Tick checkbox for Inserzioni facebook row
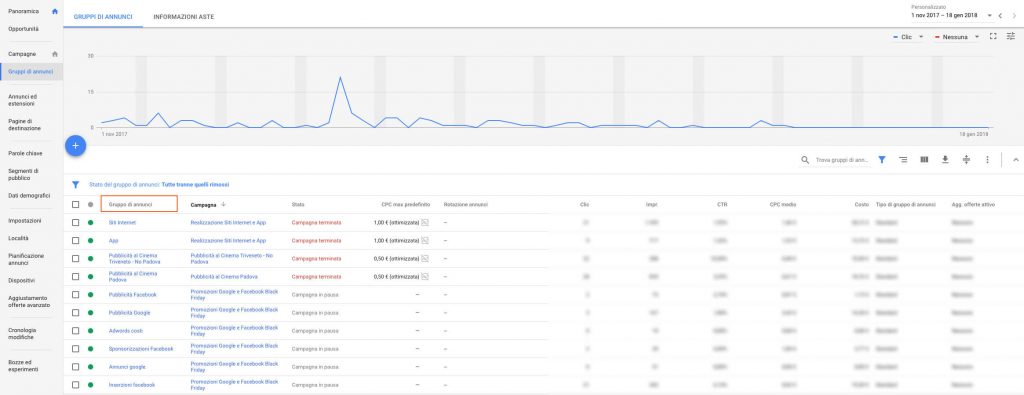Viewport: 1024px width, 395px height. pyautogui.click(x=76, y=385)
